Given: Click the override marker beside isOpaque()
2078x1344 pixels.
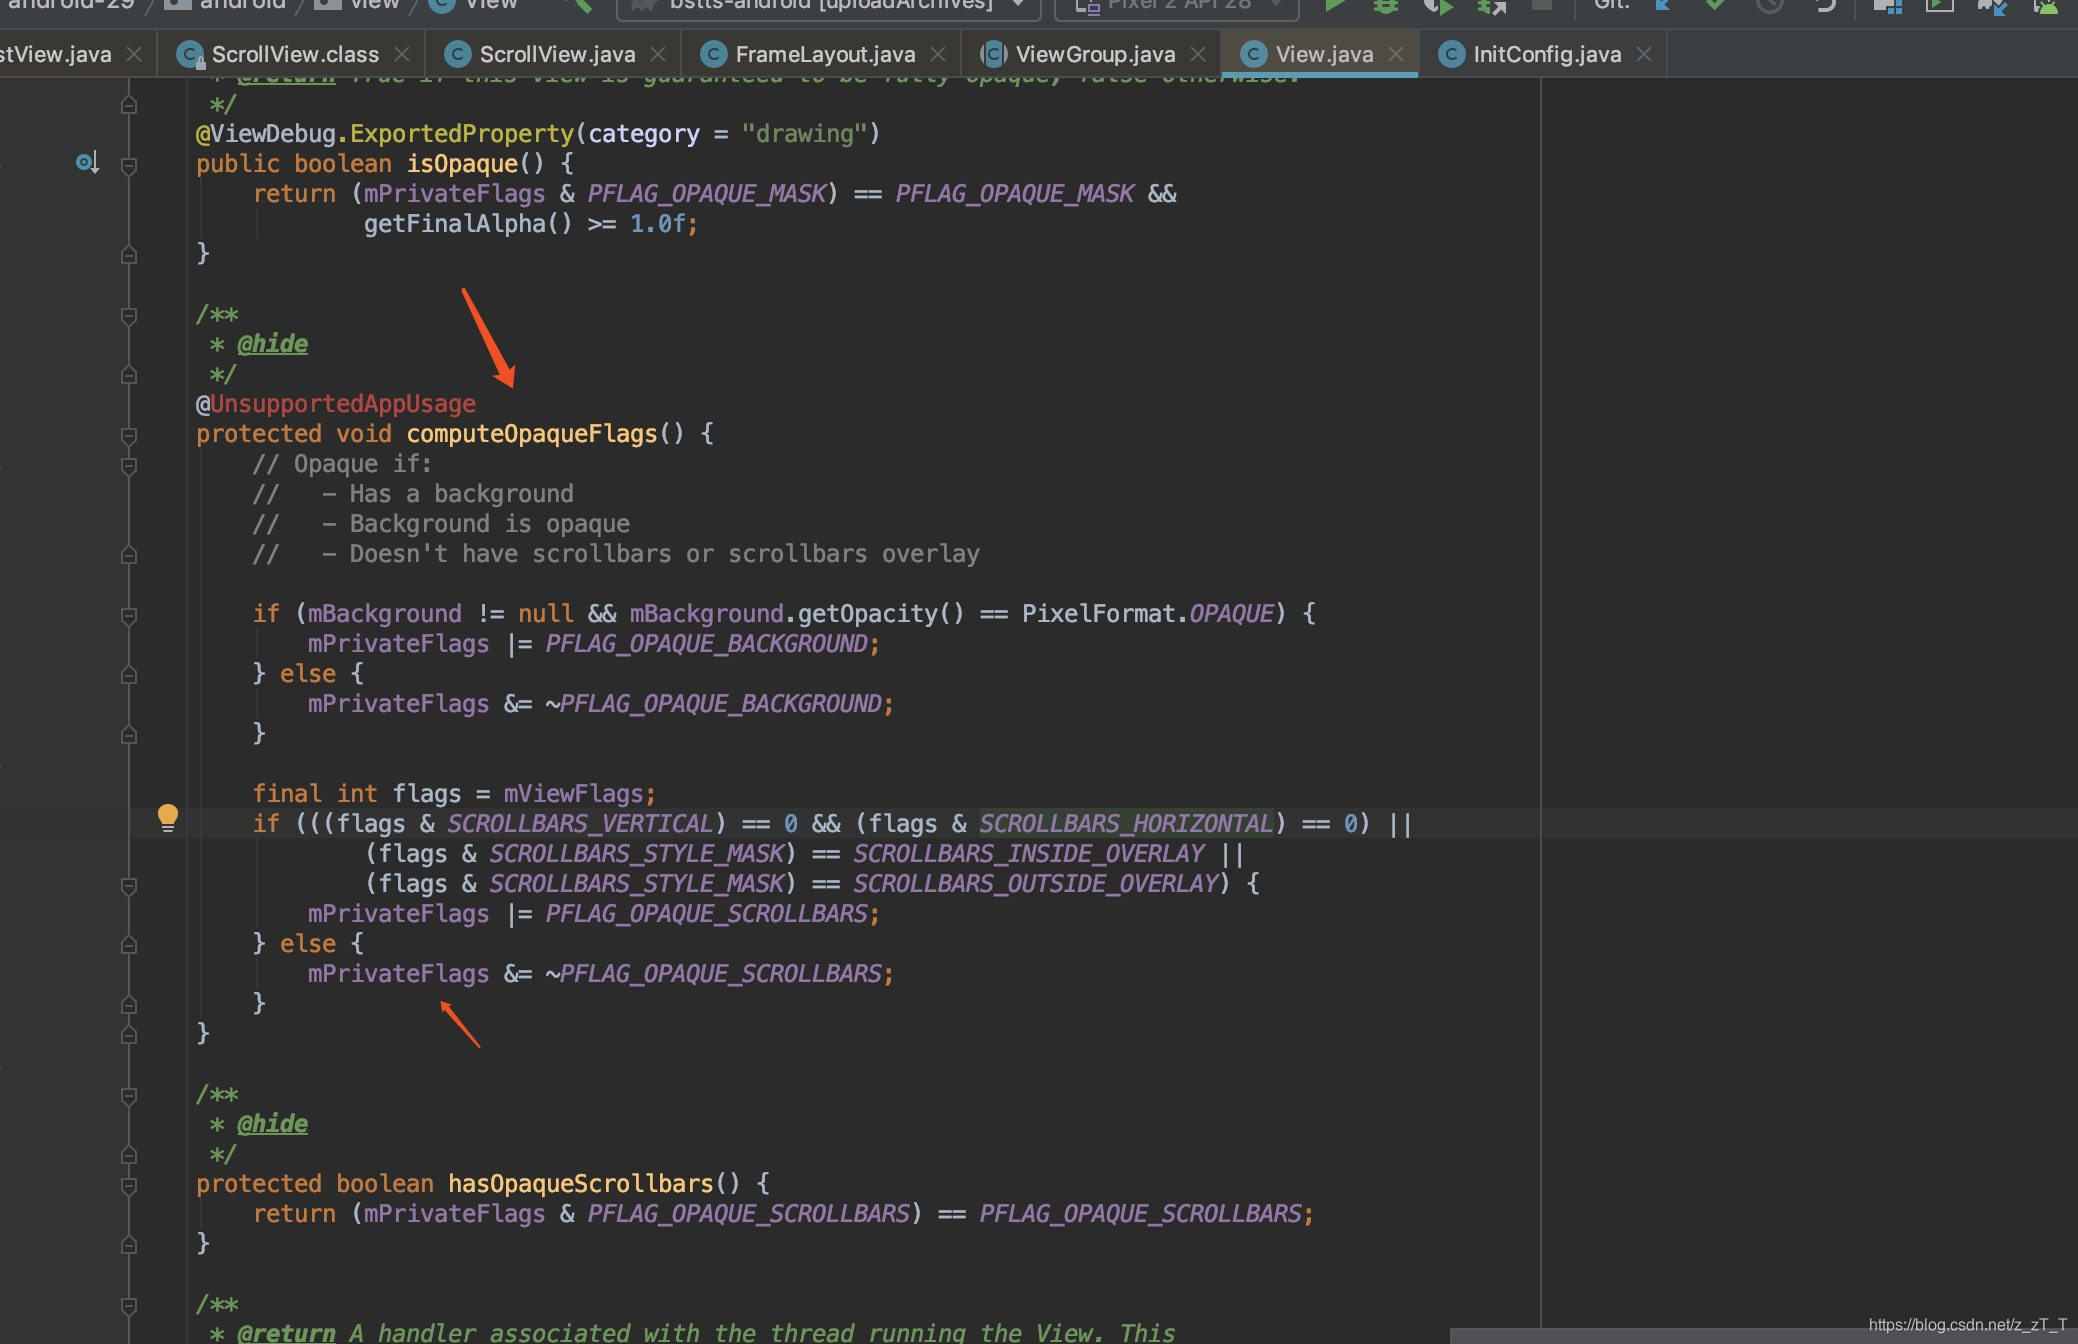Looking at the screenshot, I should 87,162.
